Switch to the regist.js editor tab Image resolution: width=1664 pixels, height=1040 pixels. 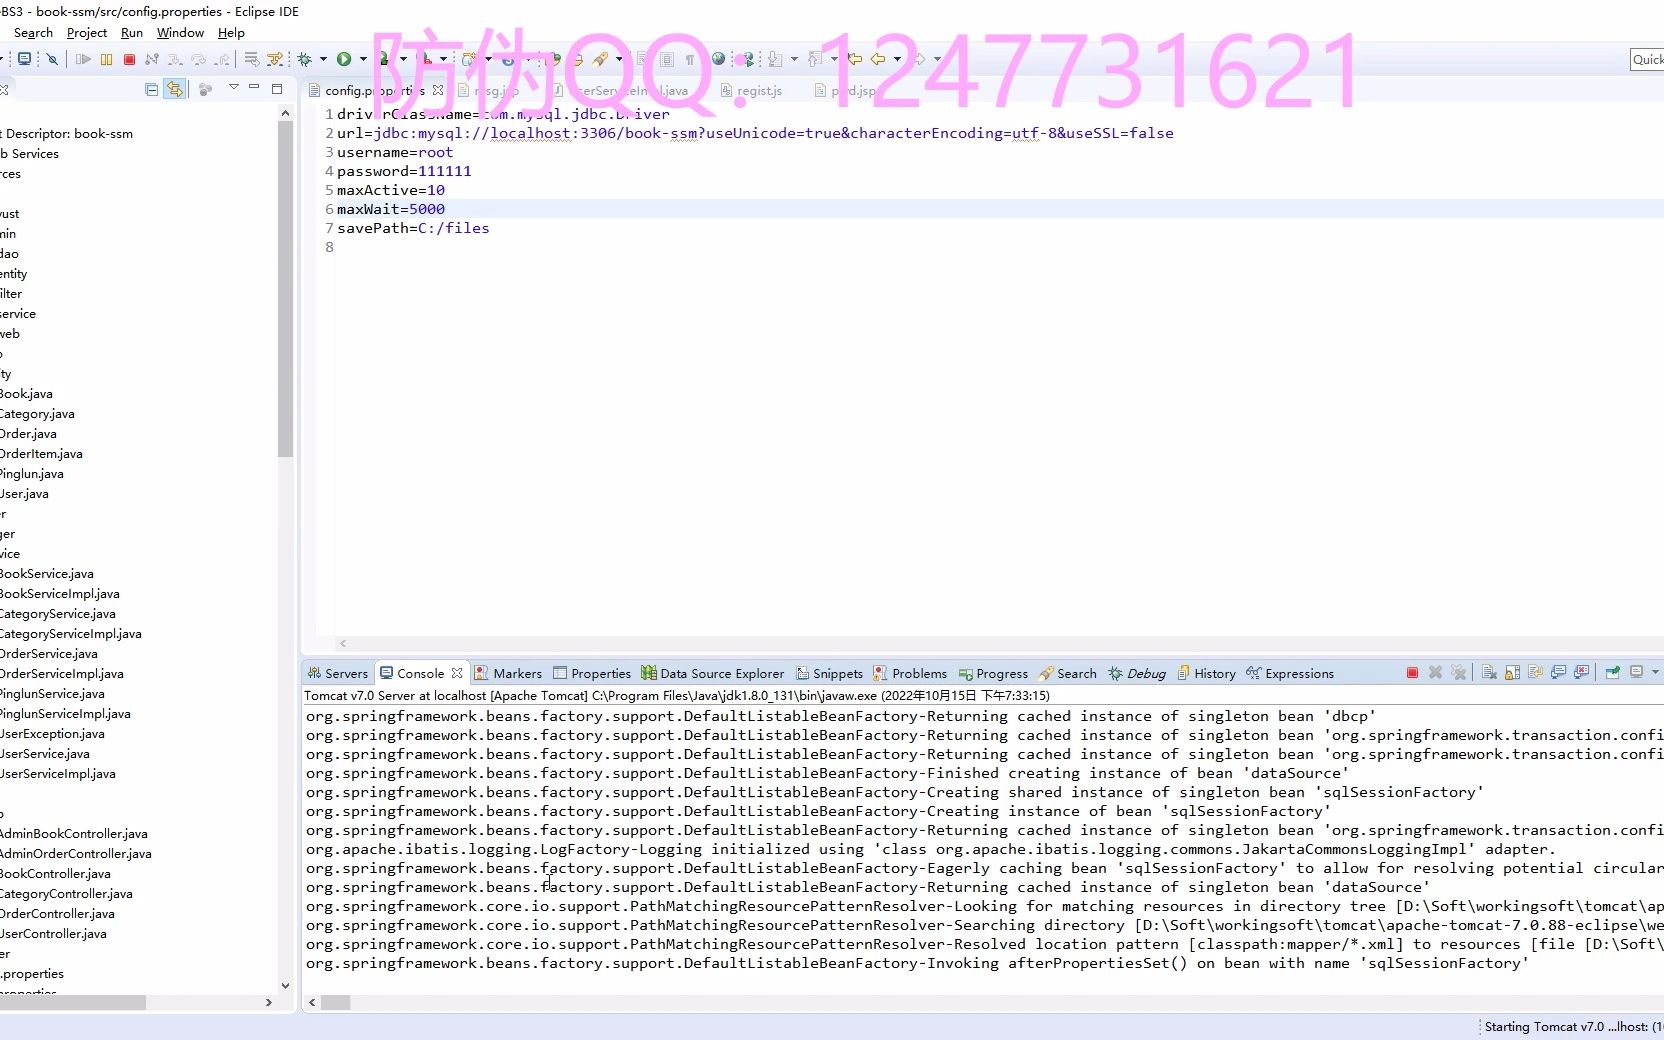tap(751, 90)
